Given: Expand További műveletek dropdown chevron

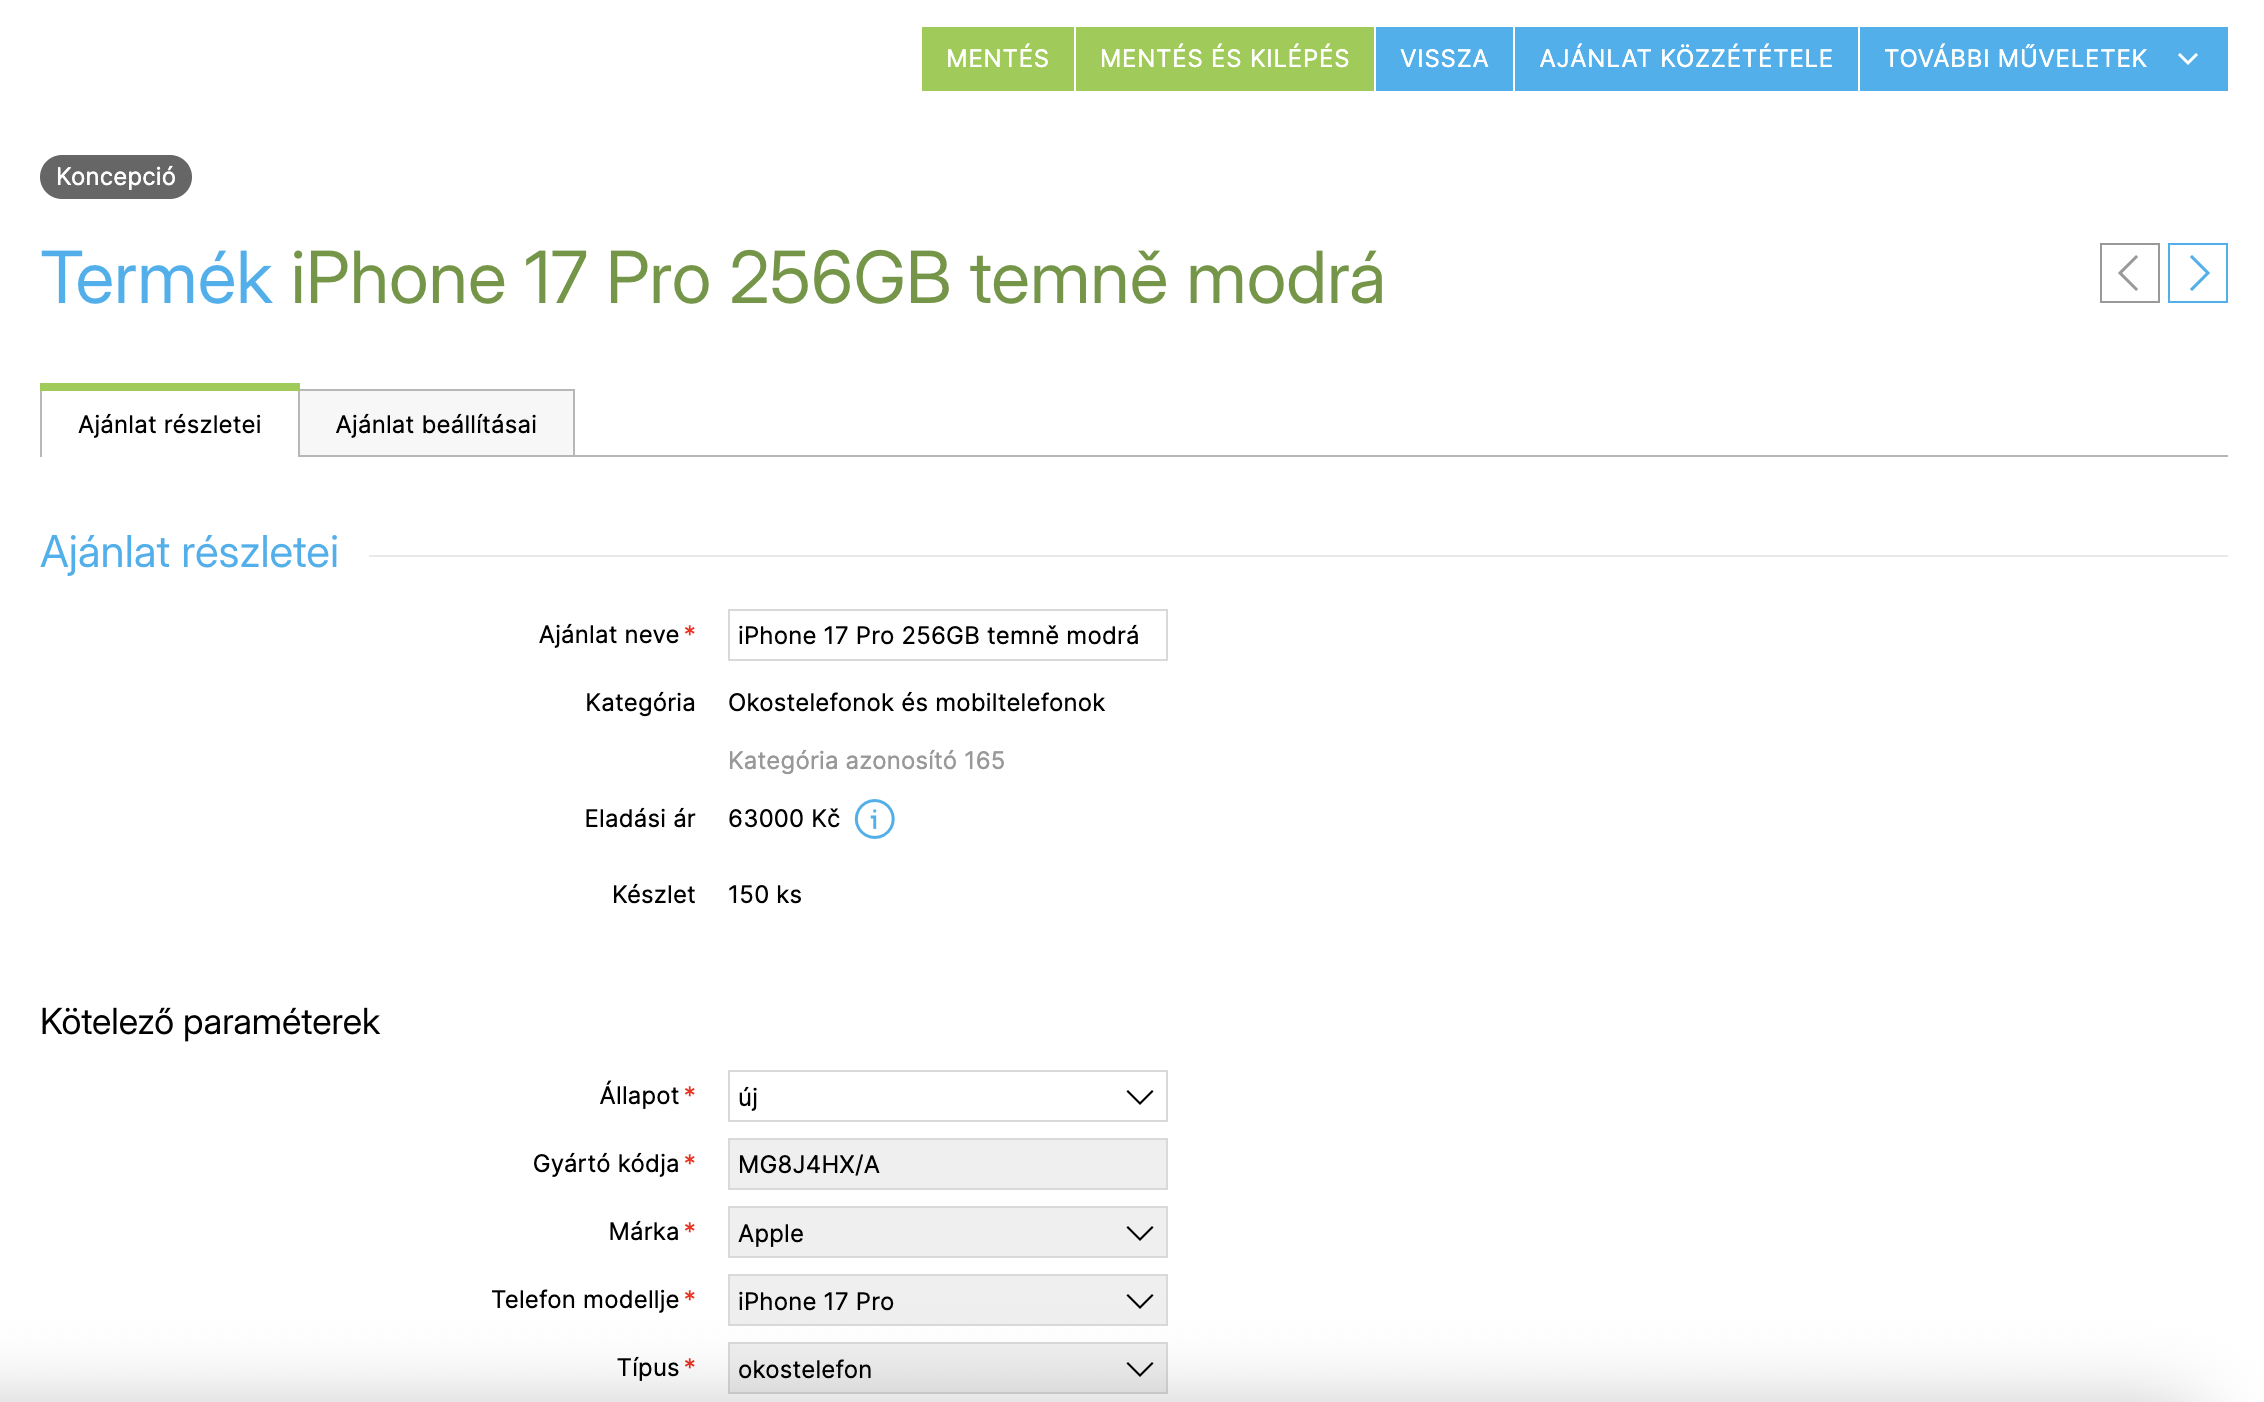Looking at the screenshot, I should point(2188,59).
